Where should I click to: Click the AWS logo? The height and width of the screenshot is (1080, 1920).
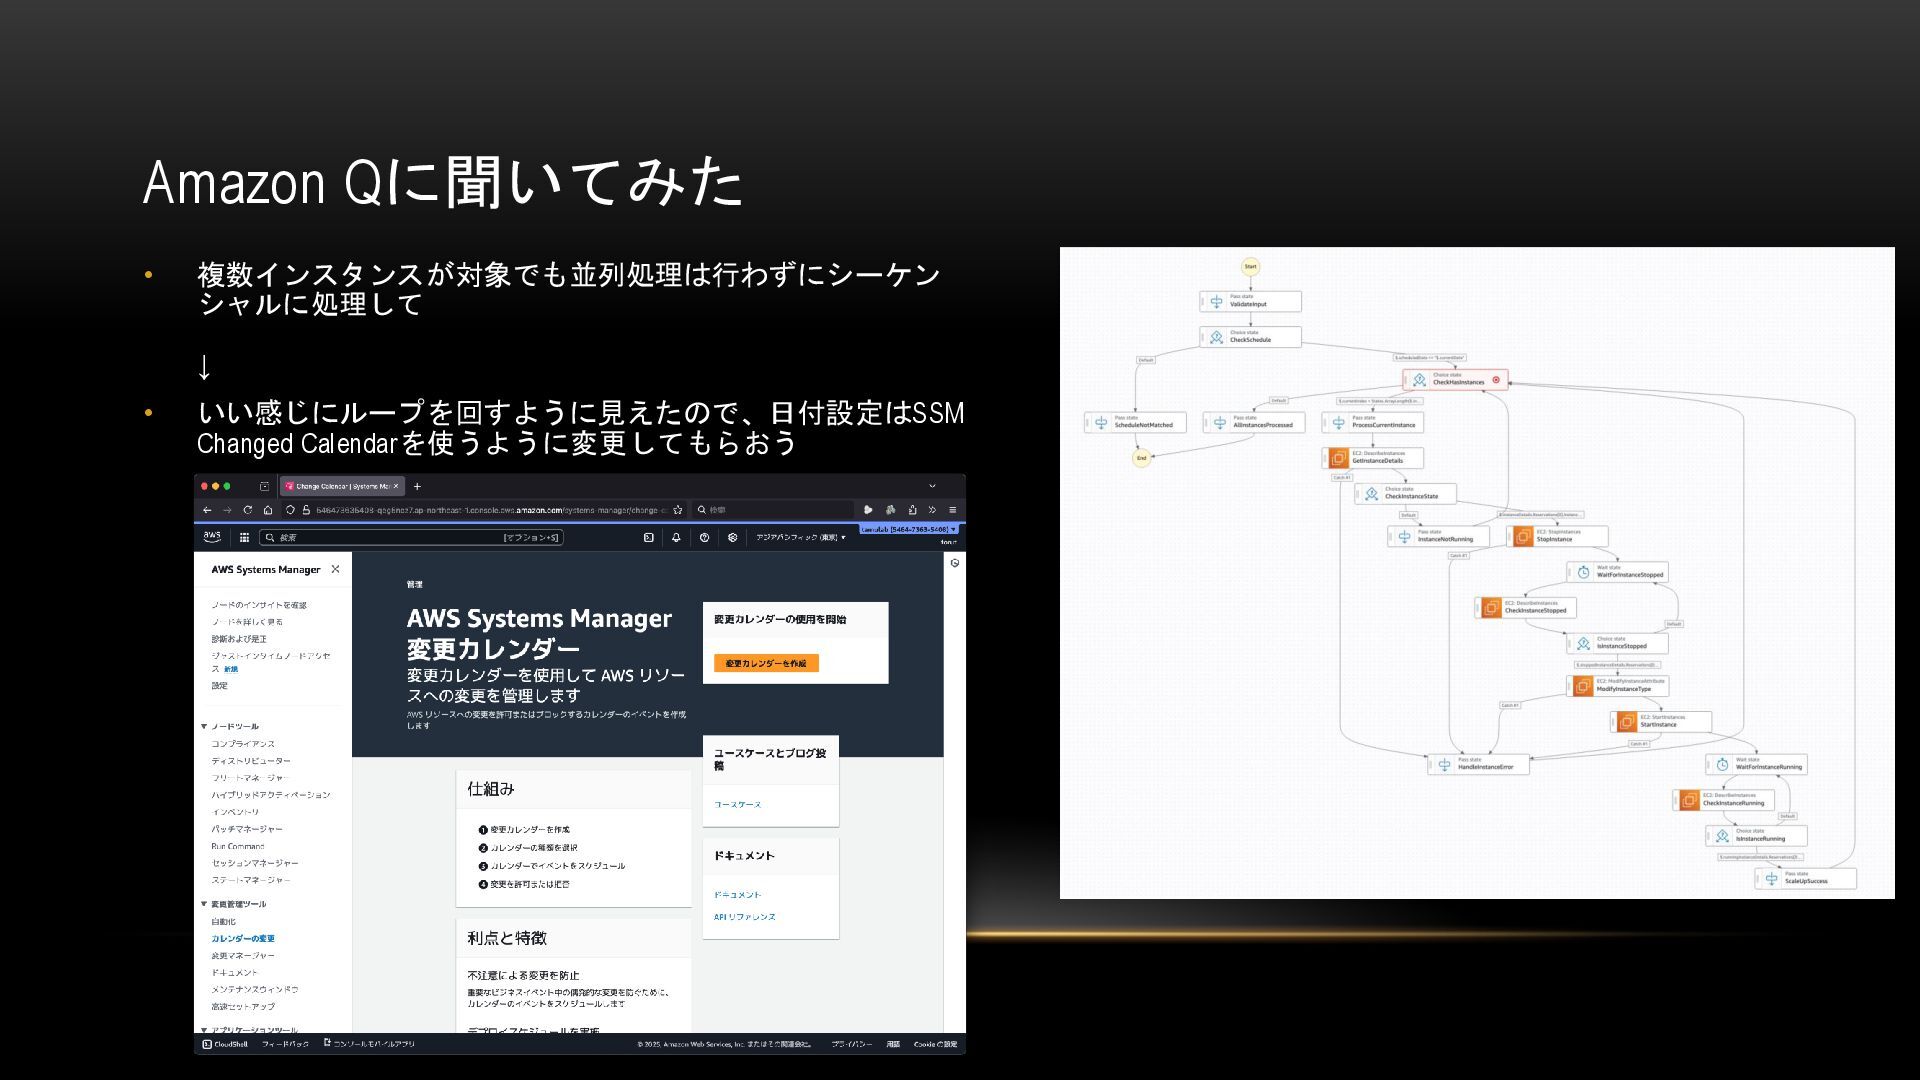tap(212, 537)
